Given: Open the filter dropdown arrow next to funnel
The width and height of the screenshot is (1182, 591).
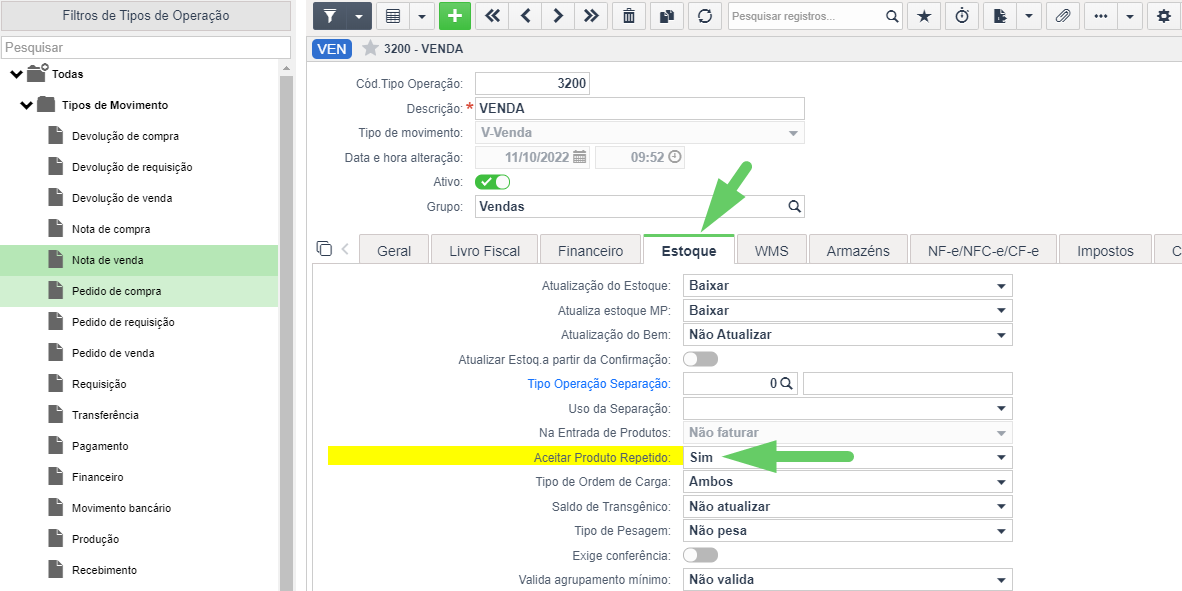Looking at the screenshot, I should [359, 16].
